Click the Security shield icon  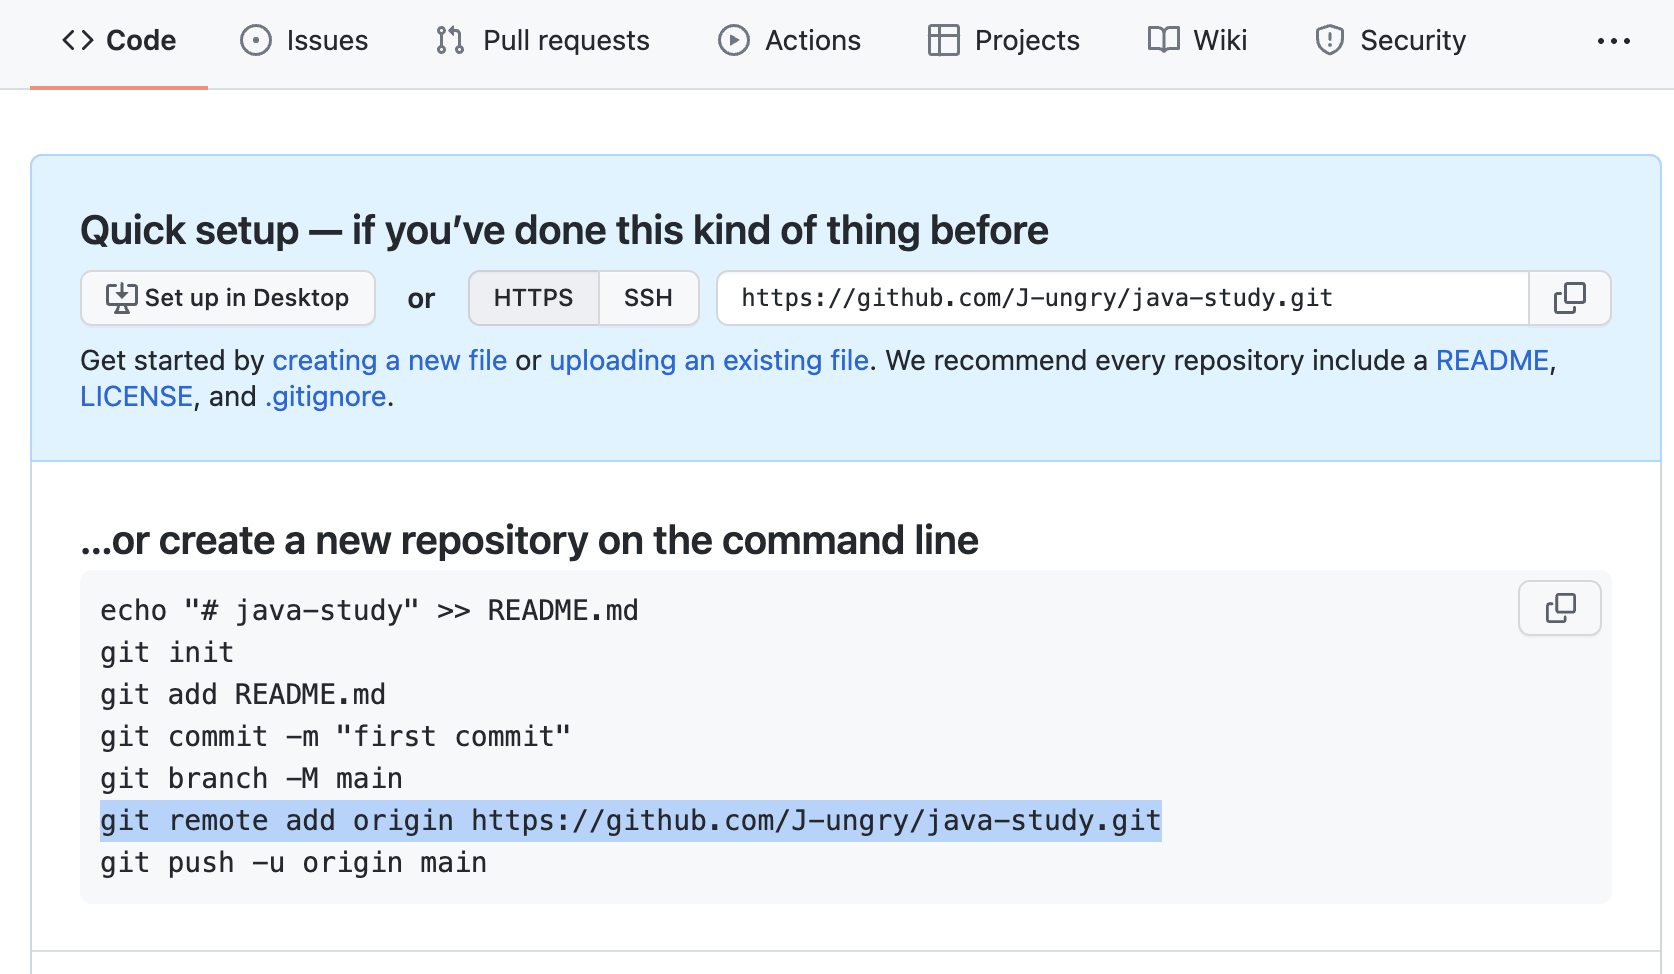tap(1328, 41)
